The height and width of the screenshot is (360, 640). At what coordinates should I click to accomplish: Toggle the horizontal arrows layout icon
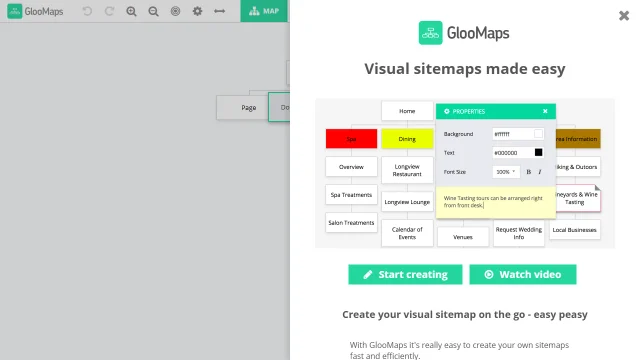tap(220, 11)
